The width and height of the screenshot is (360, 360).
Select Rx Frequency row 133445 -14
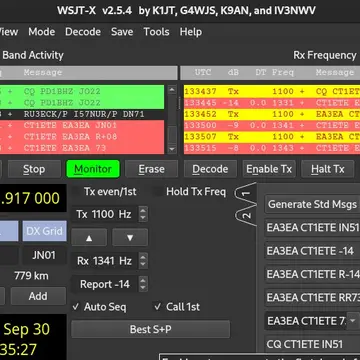tap(272, 103)
